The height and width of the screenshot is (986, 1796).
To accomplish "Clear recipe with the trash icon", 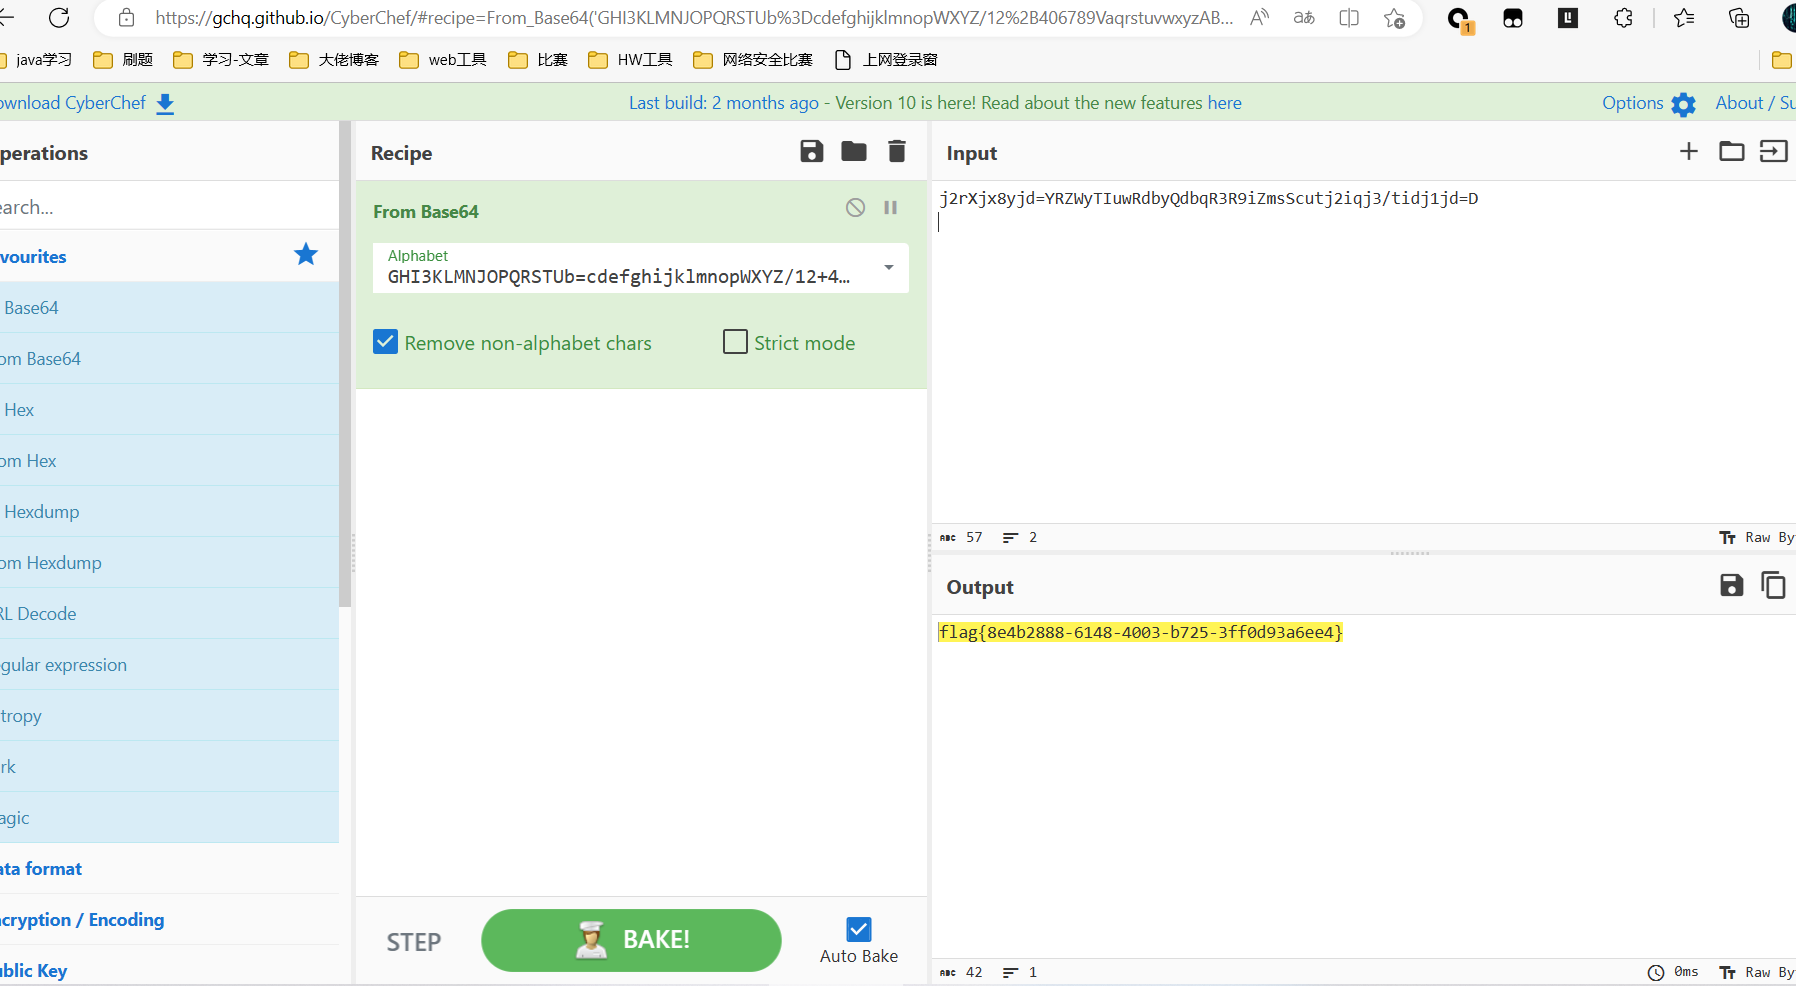I will tap(897, 152).
